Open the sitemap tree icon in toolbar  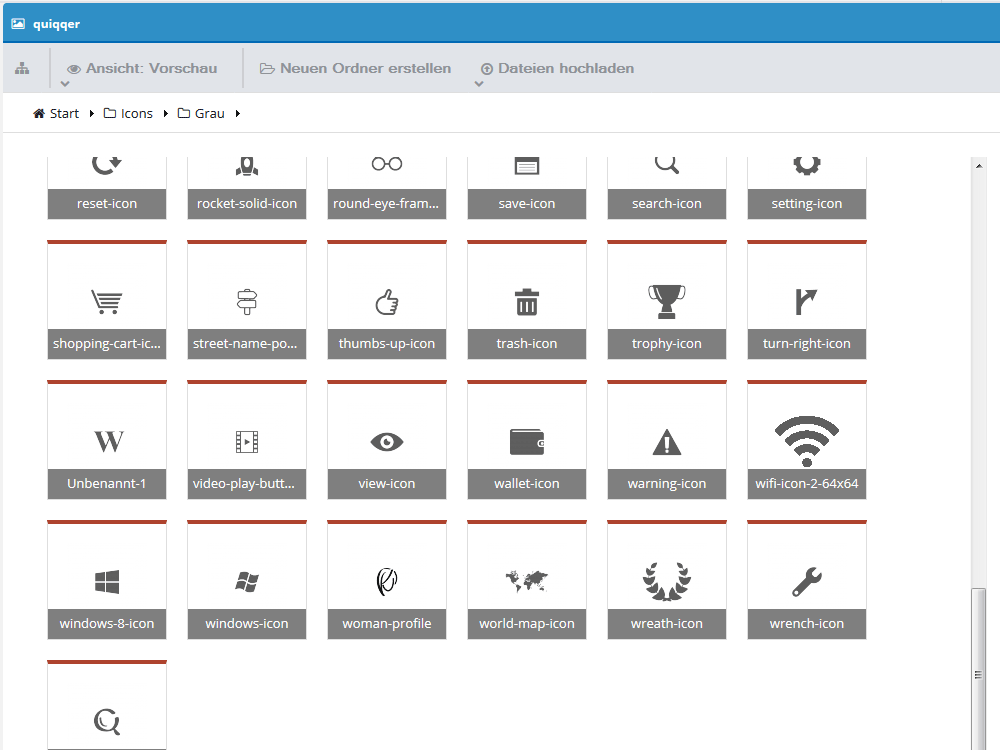click(x=22, y=68)
